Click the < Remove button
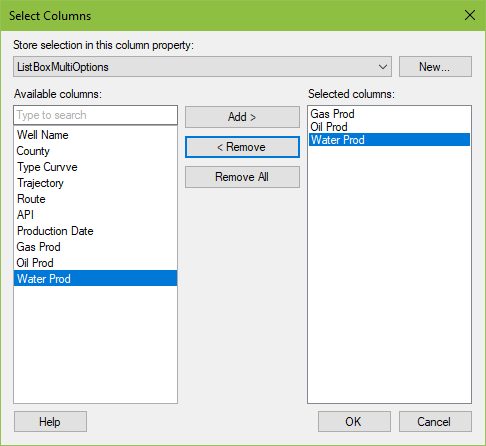486x446 pixels. [242, 147]
